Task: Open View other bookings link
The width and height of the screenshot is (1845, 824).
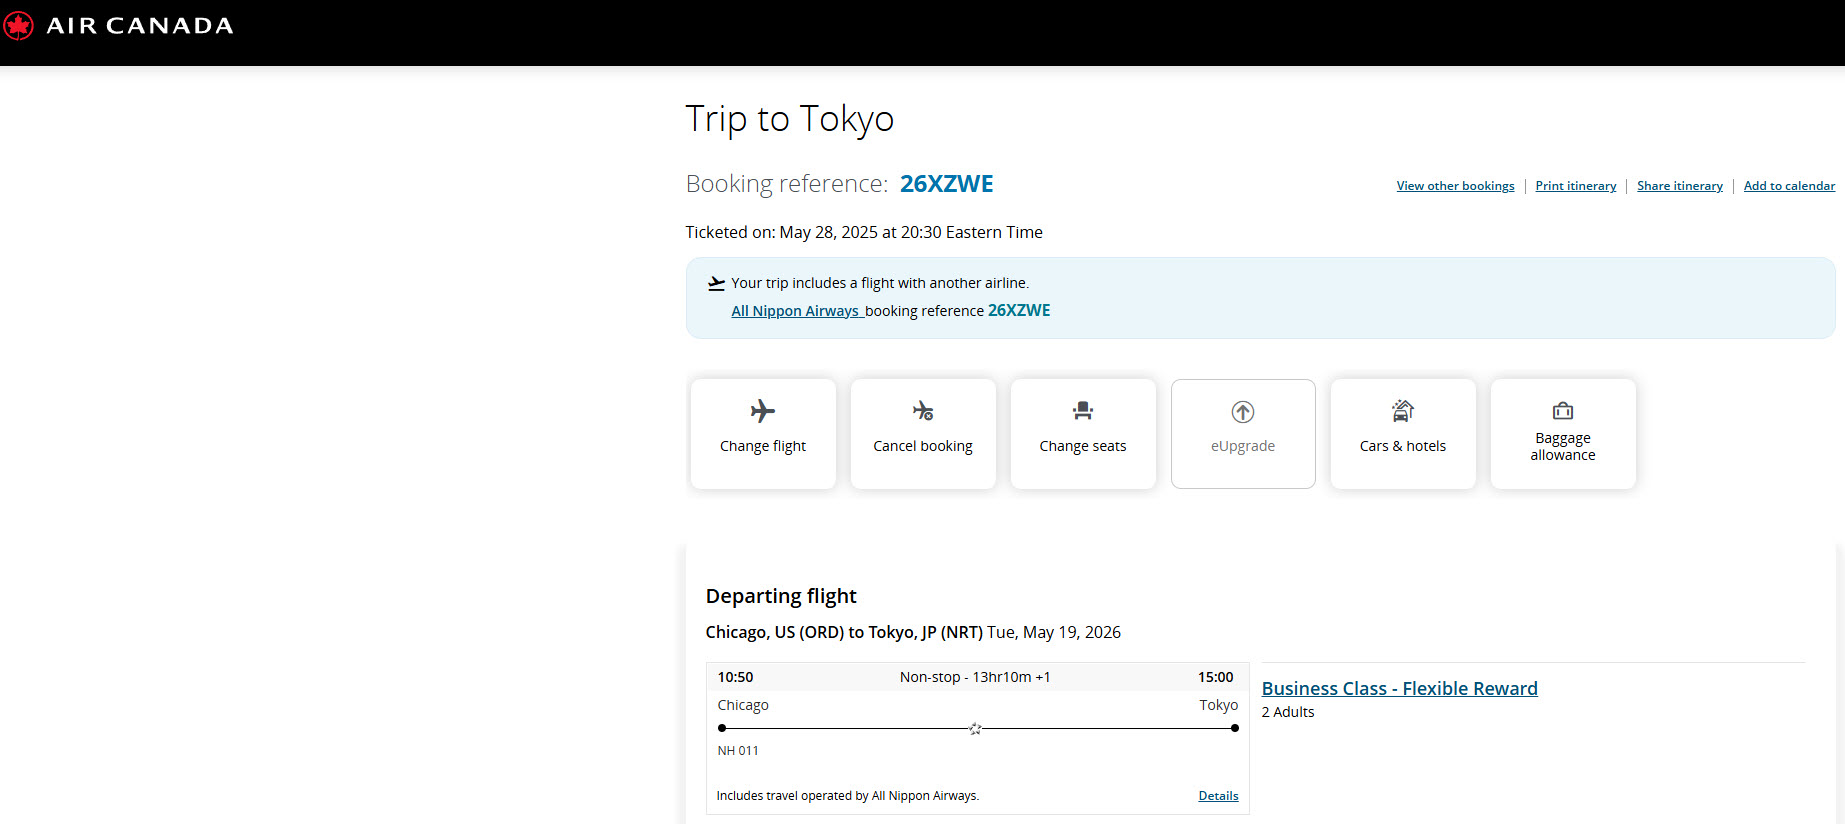Action: point(1455,186)
